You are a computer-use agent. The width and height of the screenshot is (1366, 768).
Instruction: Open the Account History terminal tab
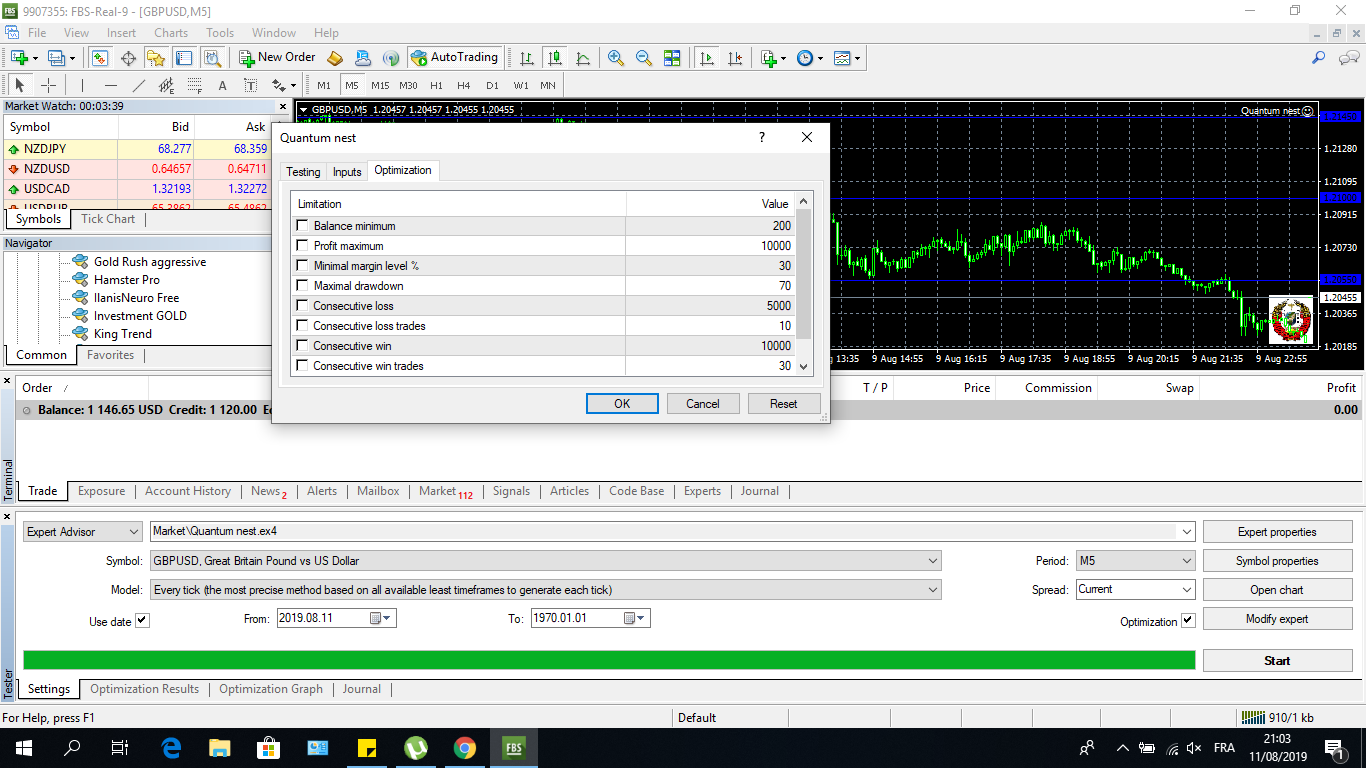(x=188, y=491)
